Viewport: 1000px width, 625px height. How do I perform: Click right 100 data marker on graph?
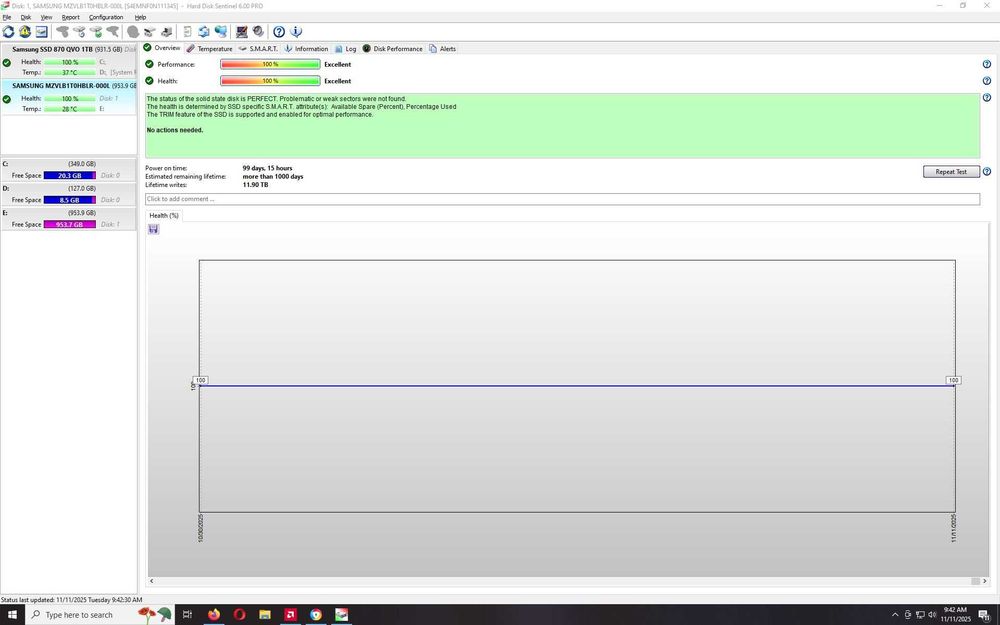pyautogui.click(x=953, y=380)
